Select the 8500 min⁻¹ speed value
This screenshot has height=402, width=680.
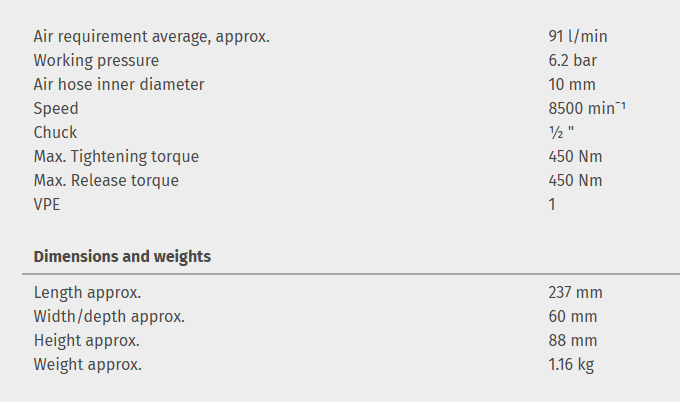tap(587, 109)
